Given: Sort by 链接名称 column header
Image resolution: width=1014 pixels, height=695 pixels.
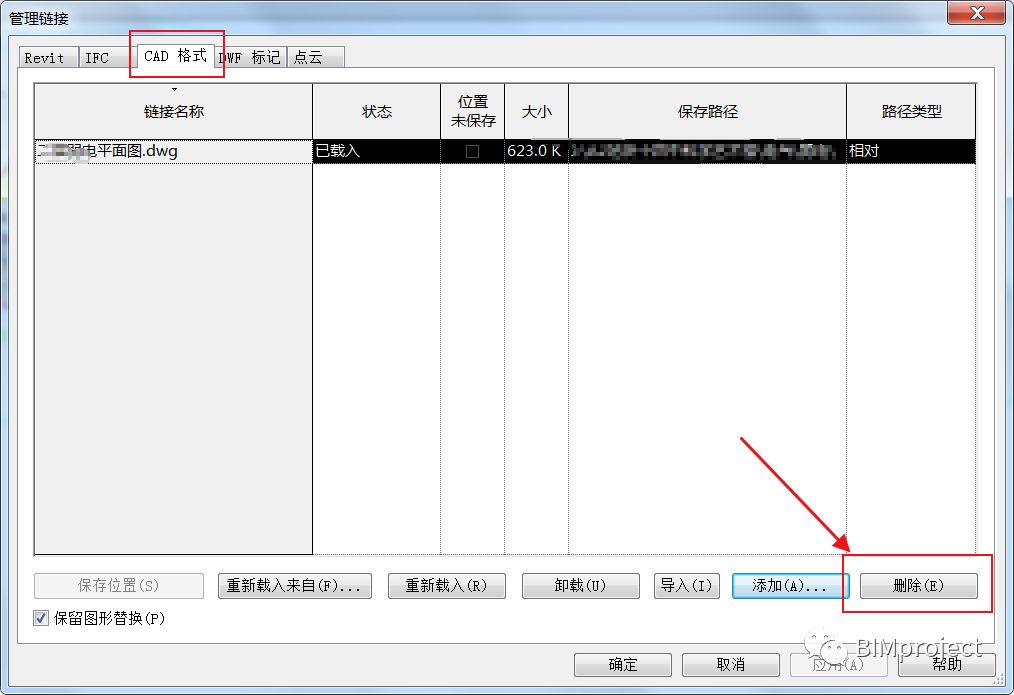Looking at the screenshot, I should [173, 111].
